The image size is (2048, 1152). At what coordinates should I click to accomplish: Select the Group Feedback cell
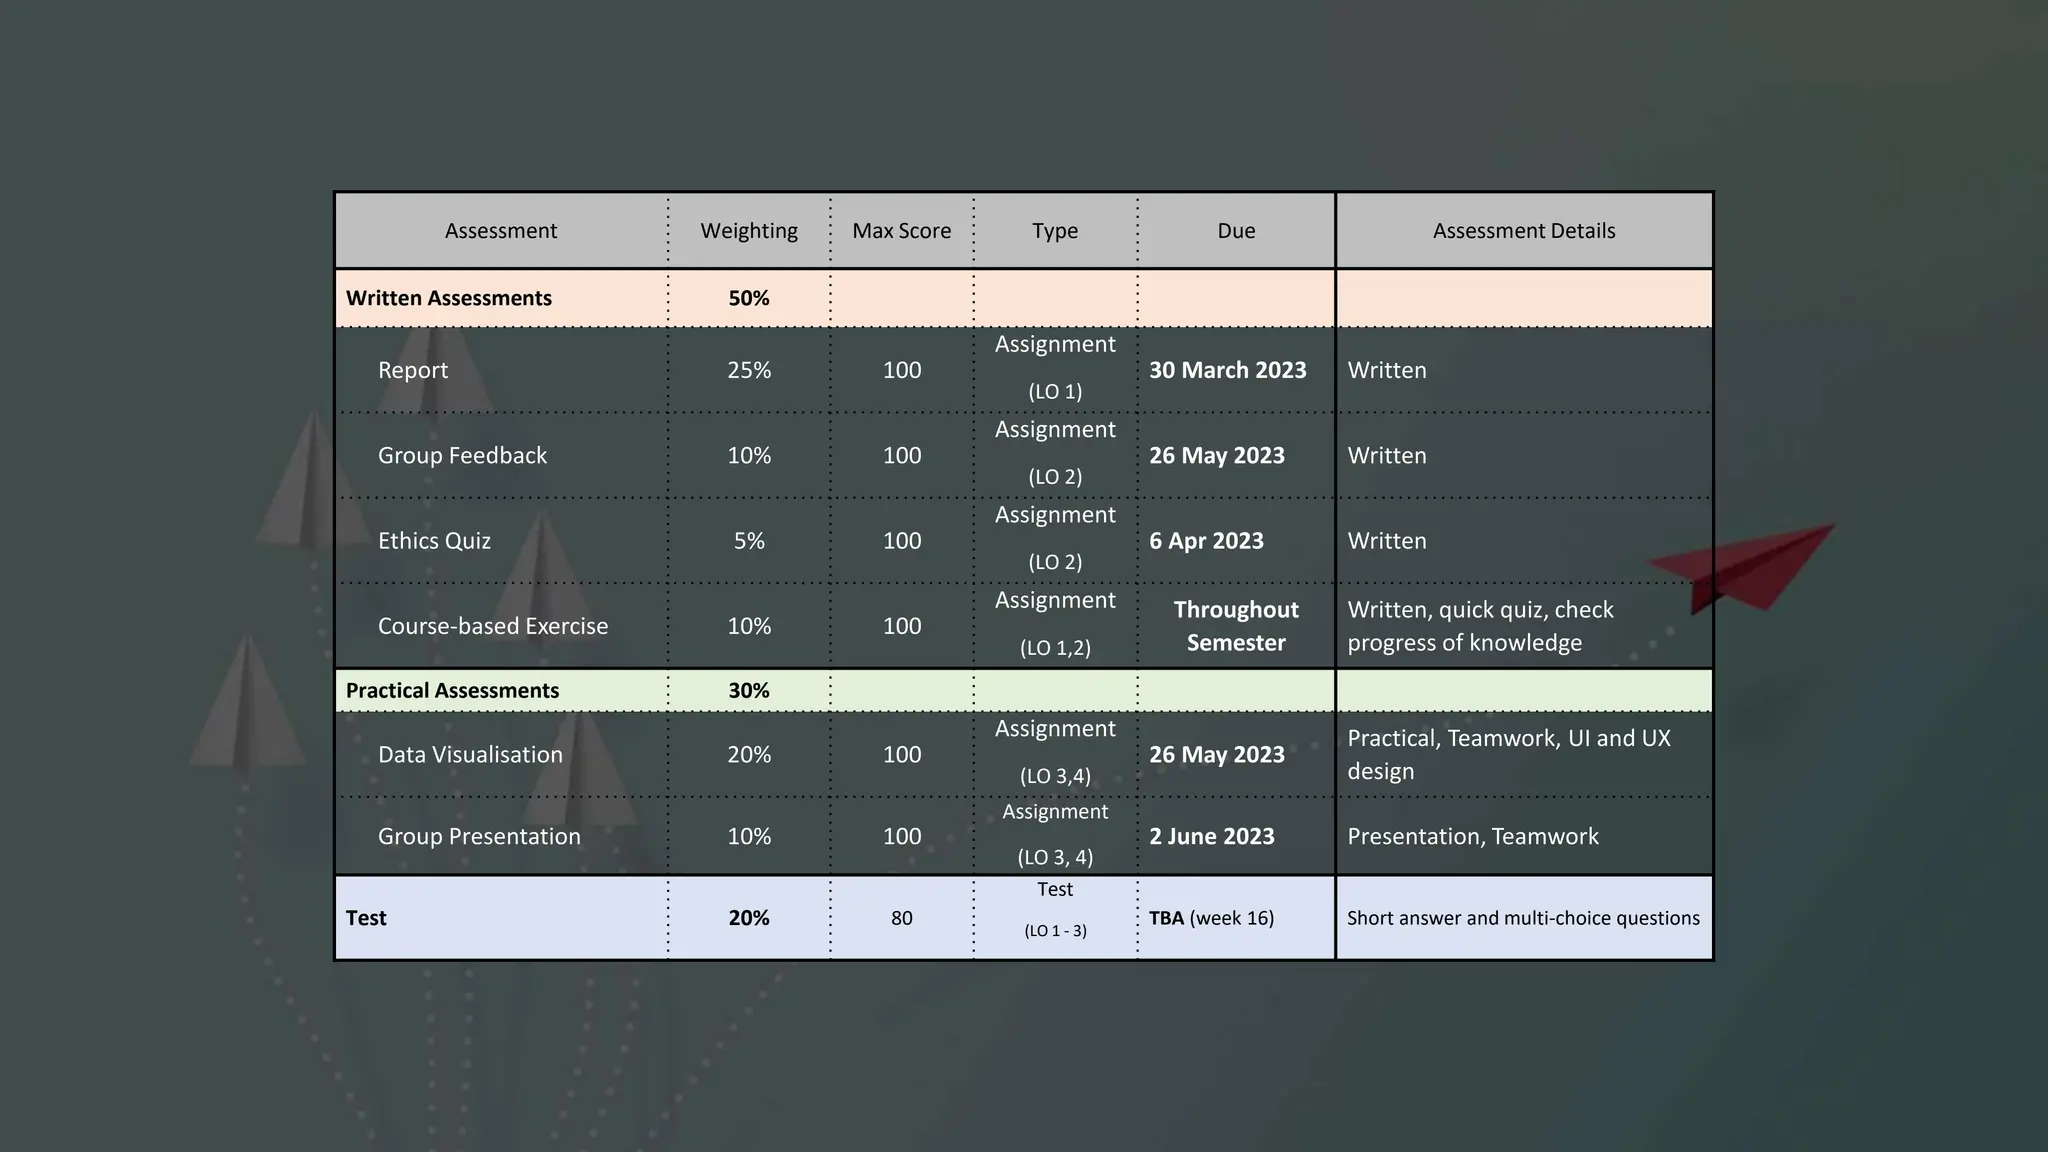[462, 456]
